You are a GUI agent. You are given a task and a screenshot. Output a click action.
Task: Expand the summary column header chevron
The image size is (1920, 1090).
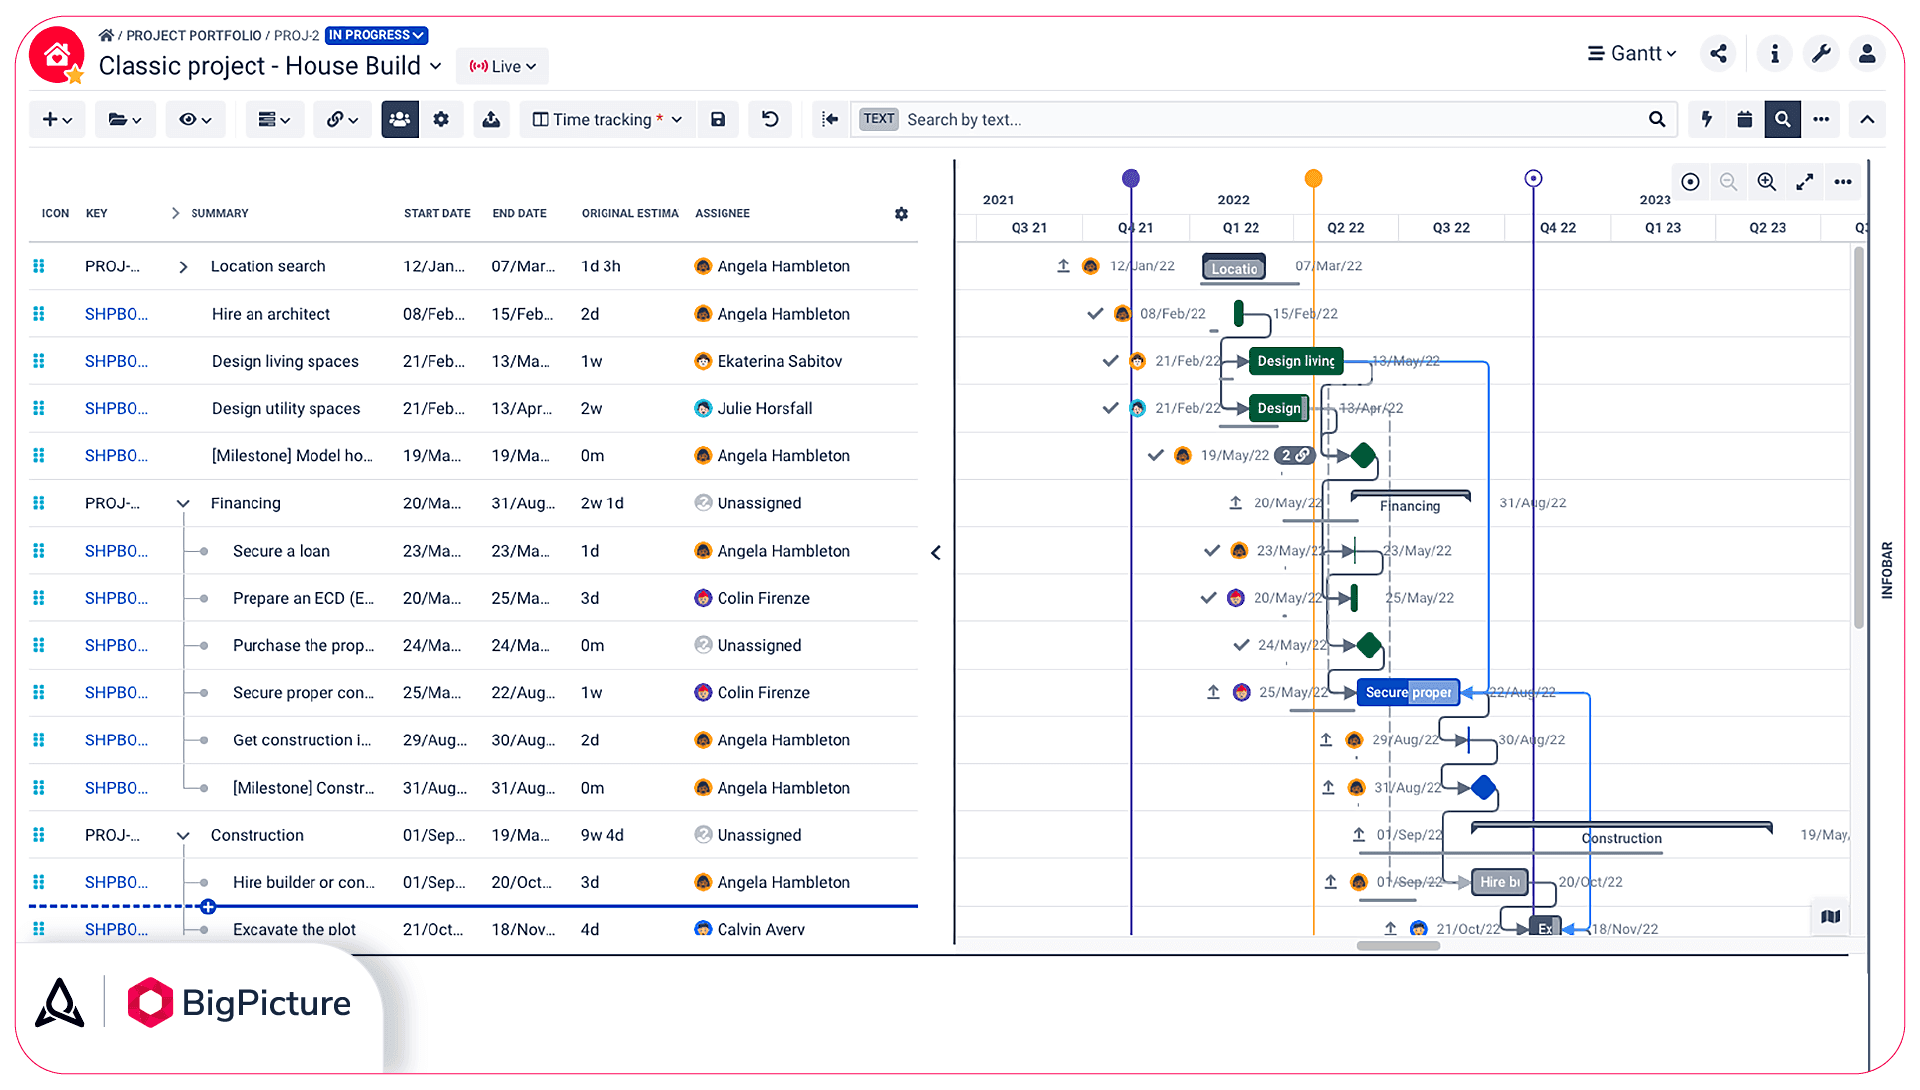click(175, 213)
